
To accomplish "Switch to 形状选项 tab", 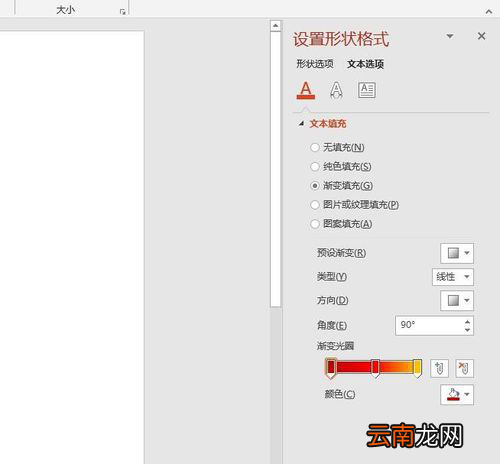I will click(315, 64).
